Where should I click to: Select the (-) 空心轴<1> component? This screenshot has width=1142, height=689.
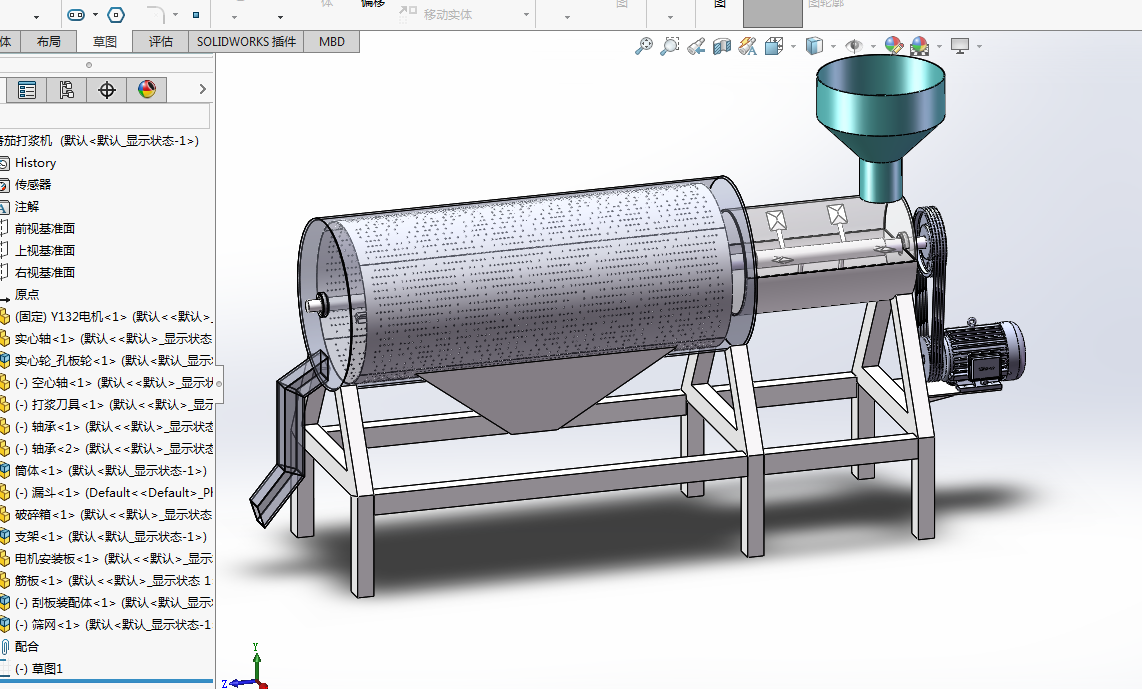(113, 382)
